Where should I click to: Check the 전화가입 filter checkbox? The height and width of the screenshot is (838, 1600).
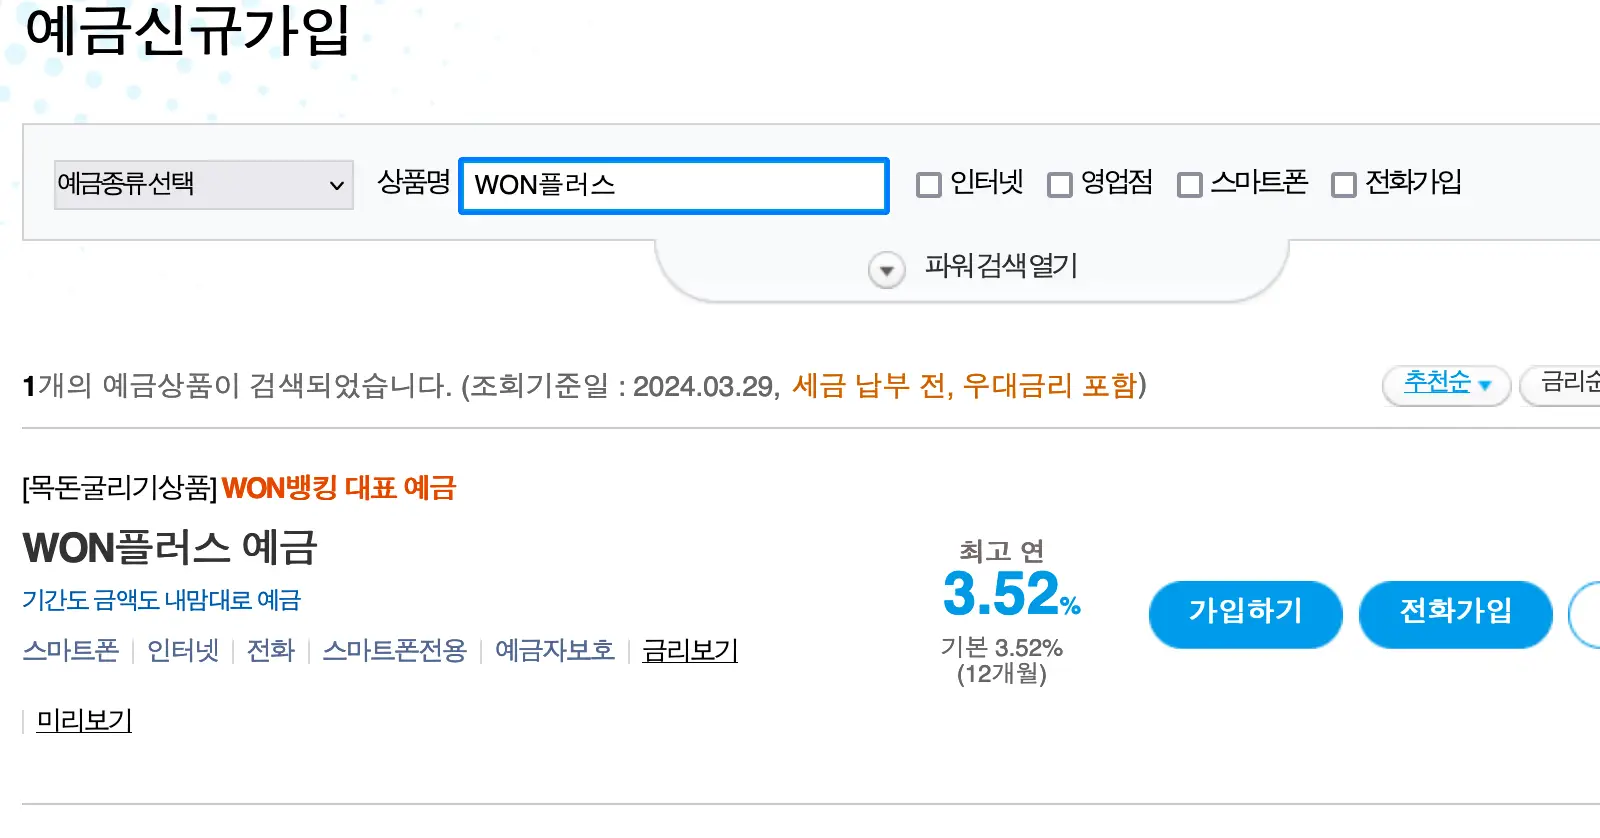(x=1344, y=184)
